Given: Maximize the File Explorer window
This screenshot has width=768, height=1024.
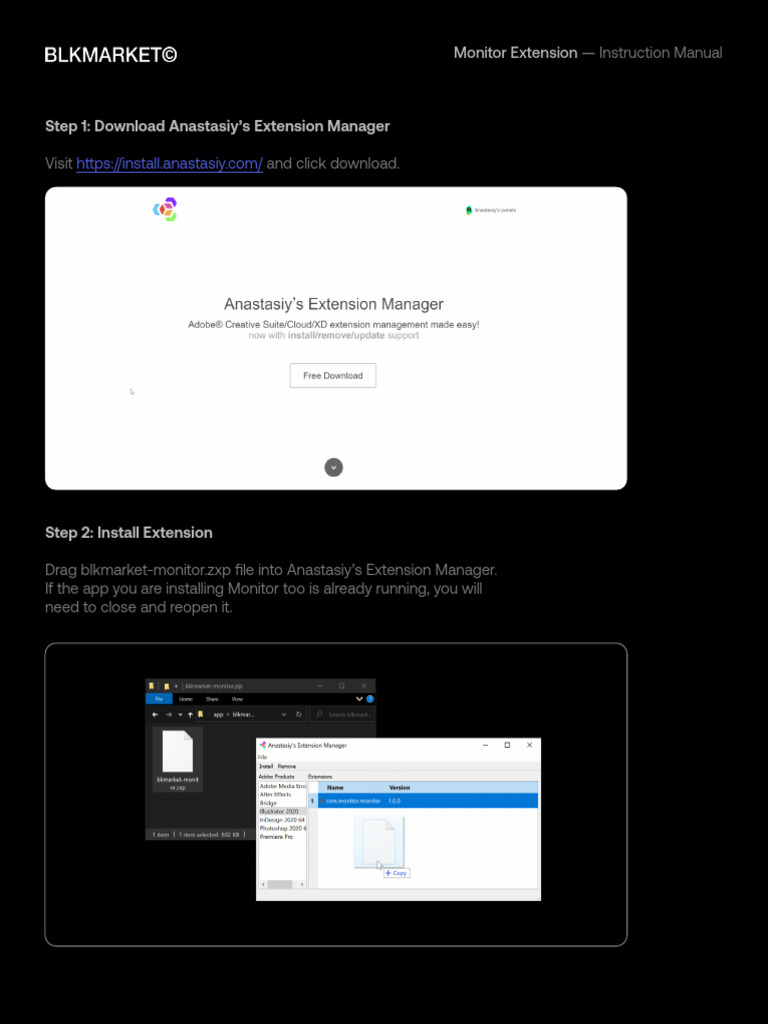Looking at the screenshot, I should tap(342, 686).
